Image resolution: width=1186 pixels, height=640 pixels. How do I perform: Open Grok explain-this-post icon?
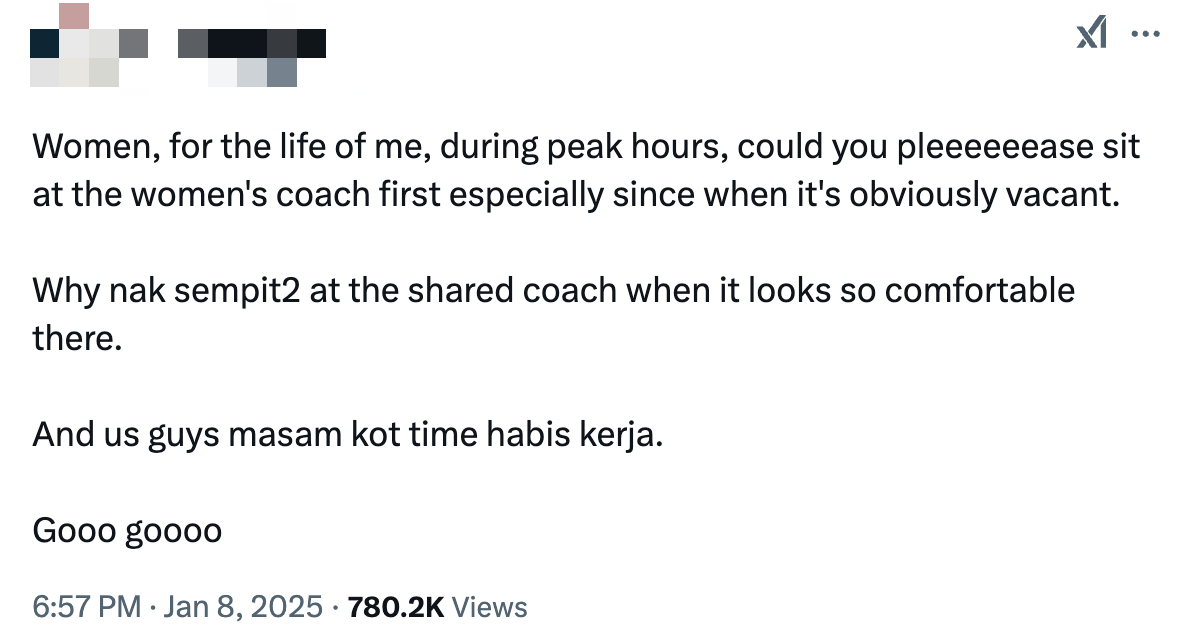1091,35
